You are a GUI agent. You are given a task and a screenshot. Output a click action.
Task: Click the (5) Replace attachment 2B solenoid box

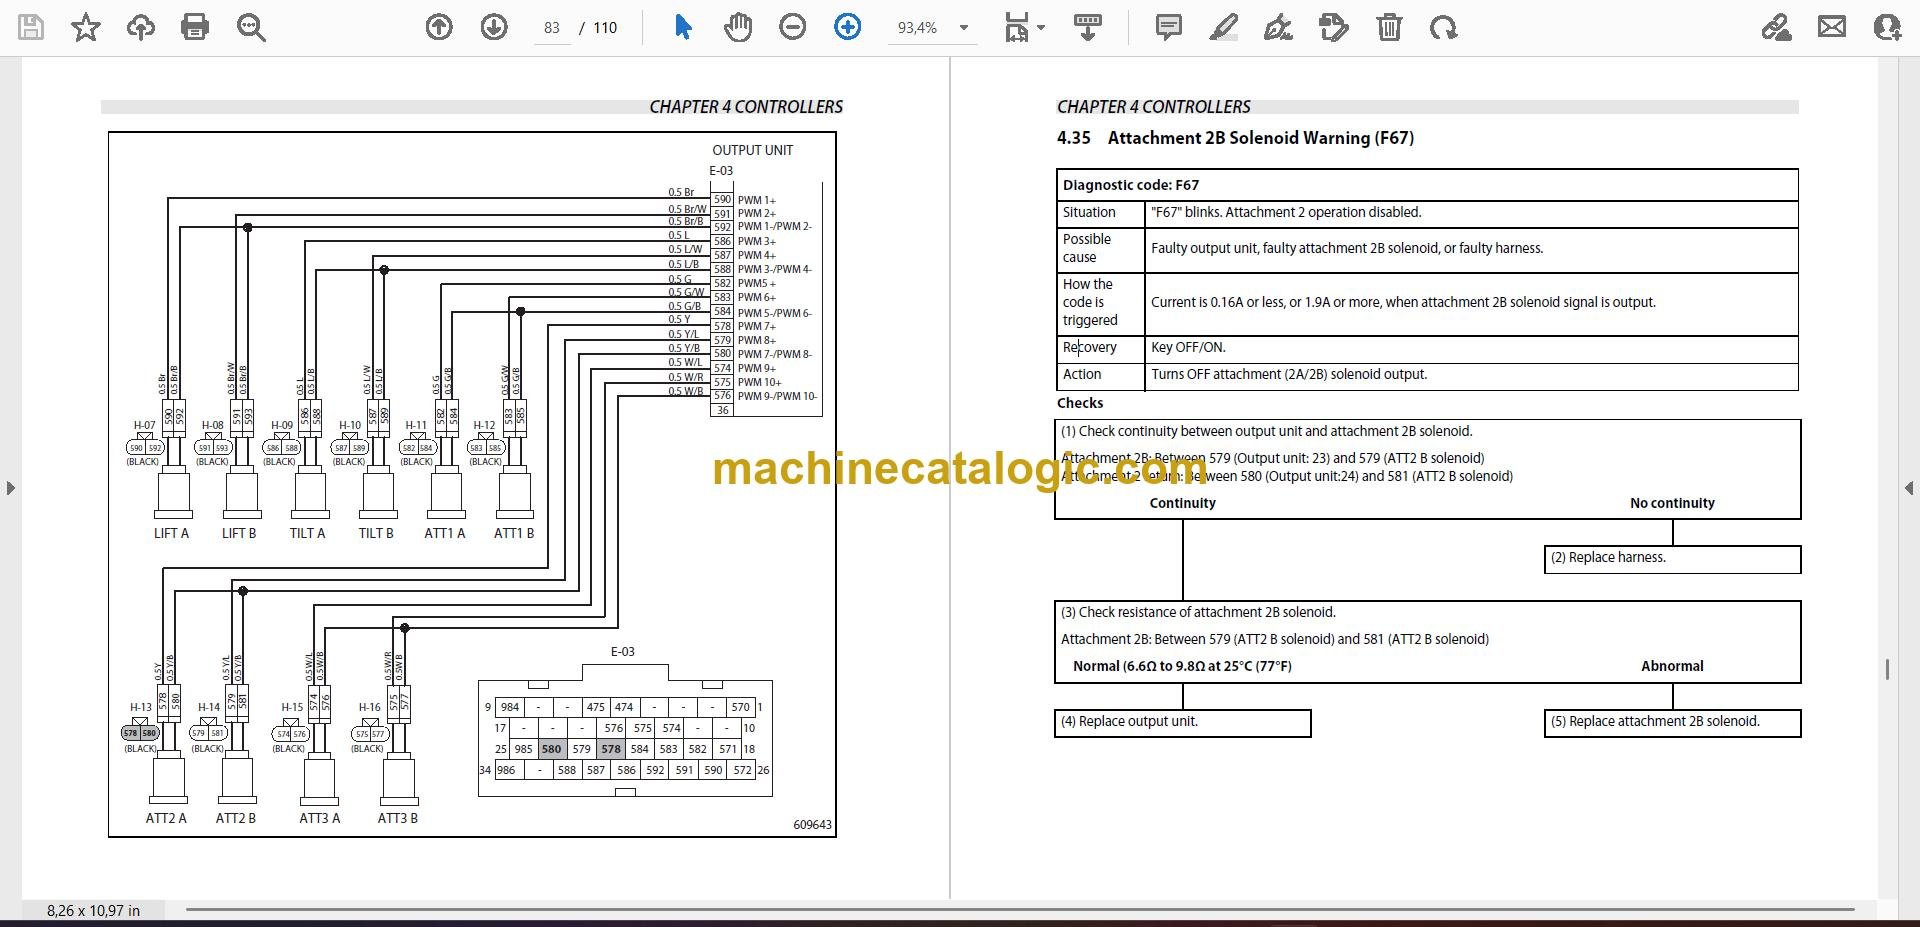(x=1672, y=723)
